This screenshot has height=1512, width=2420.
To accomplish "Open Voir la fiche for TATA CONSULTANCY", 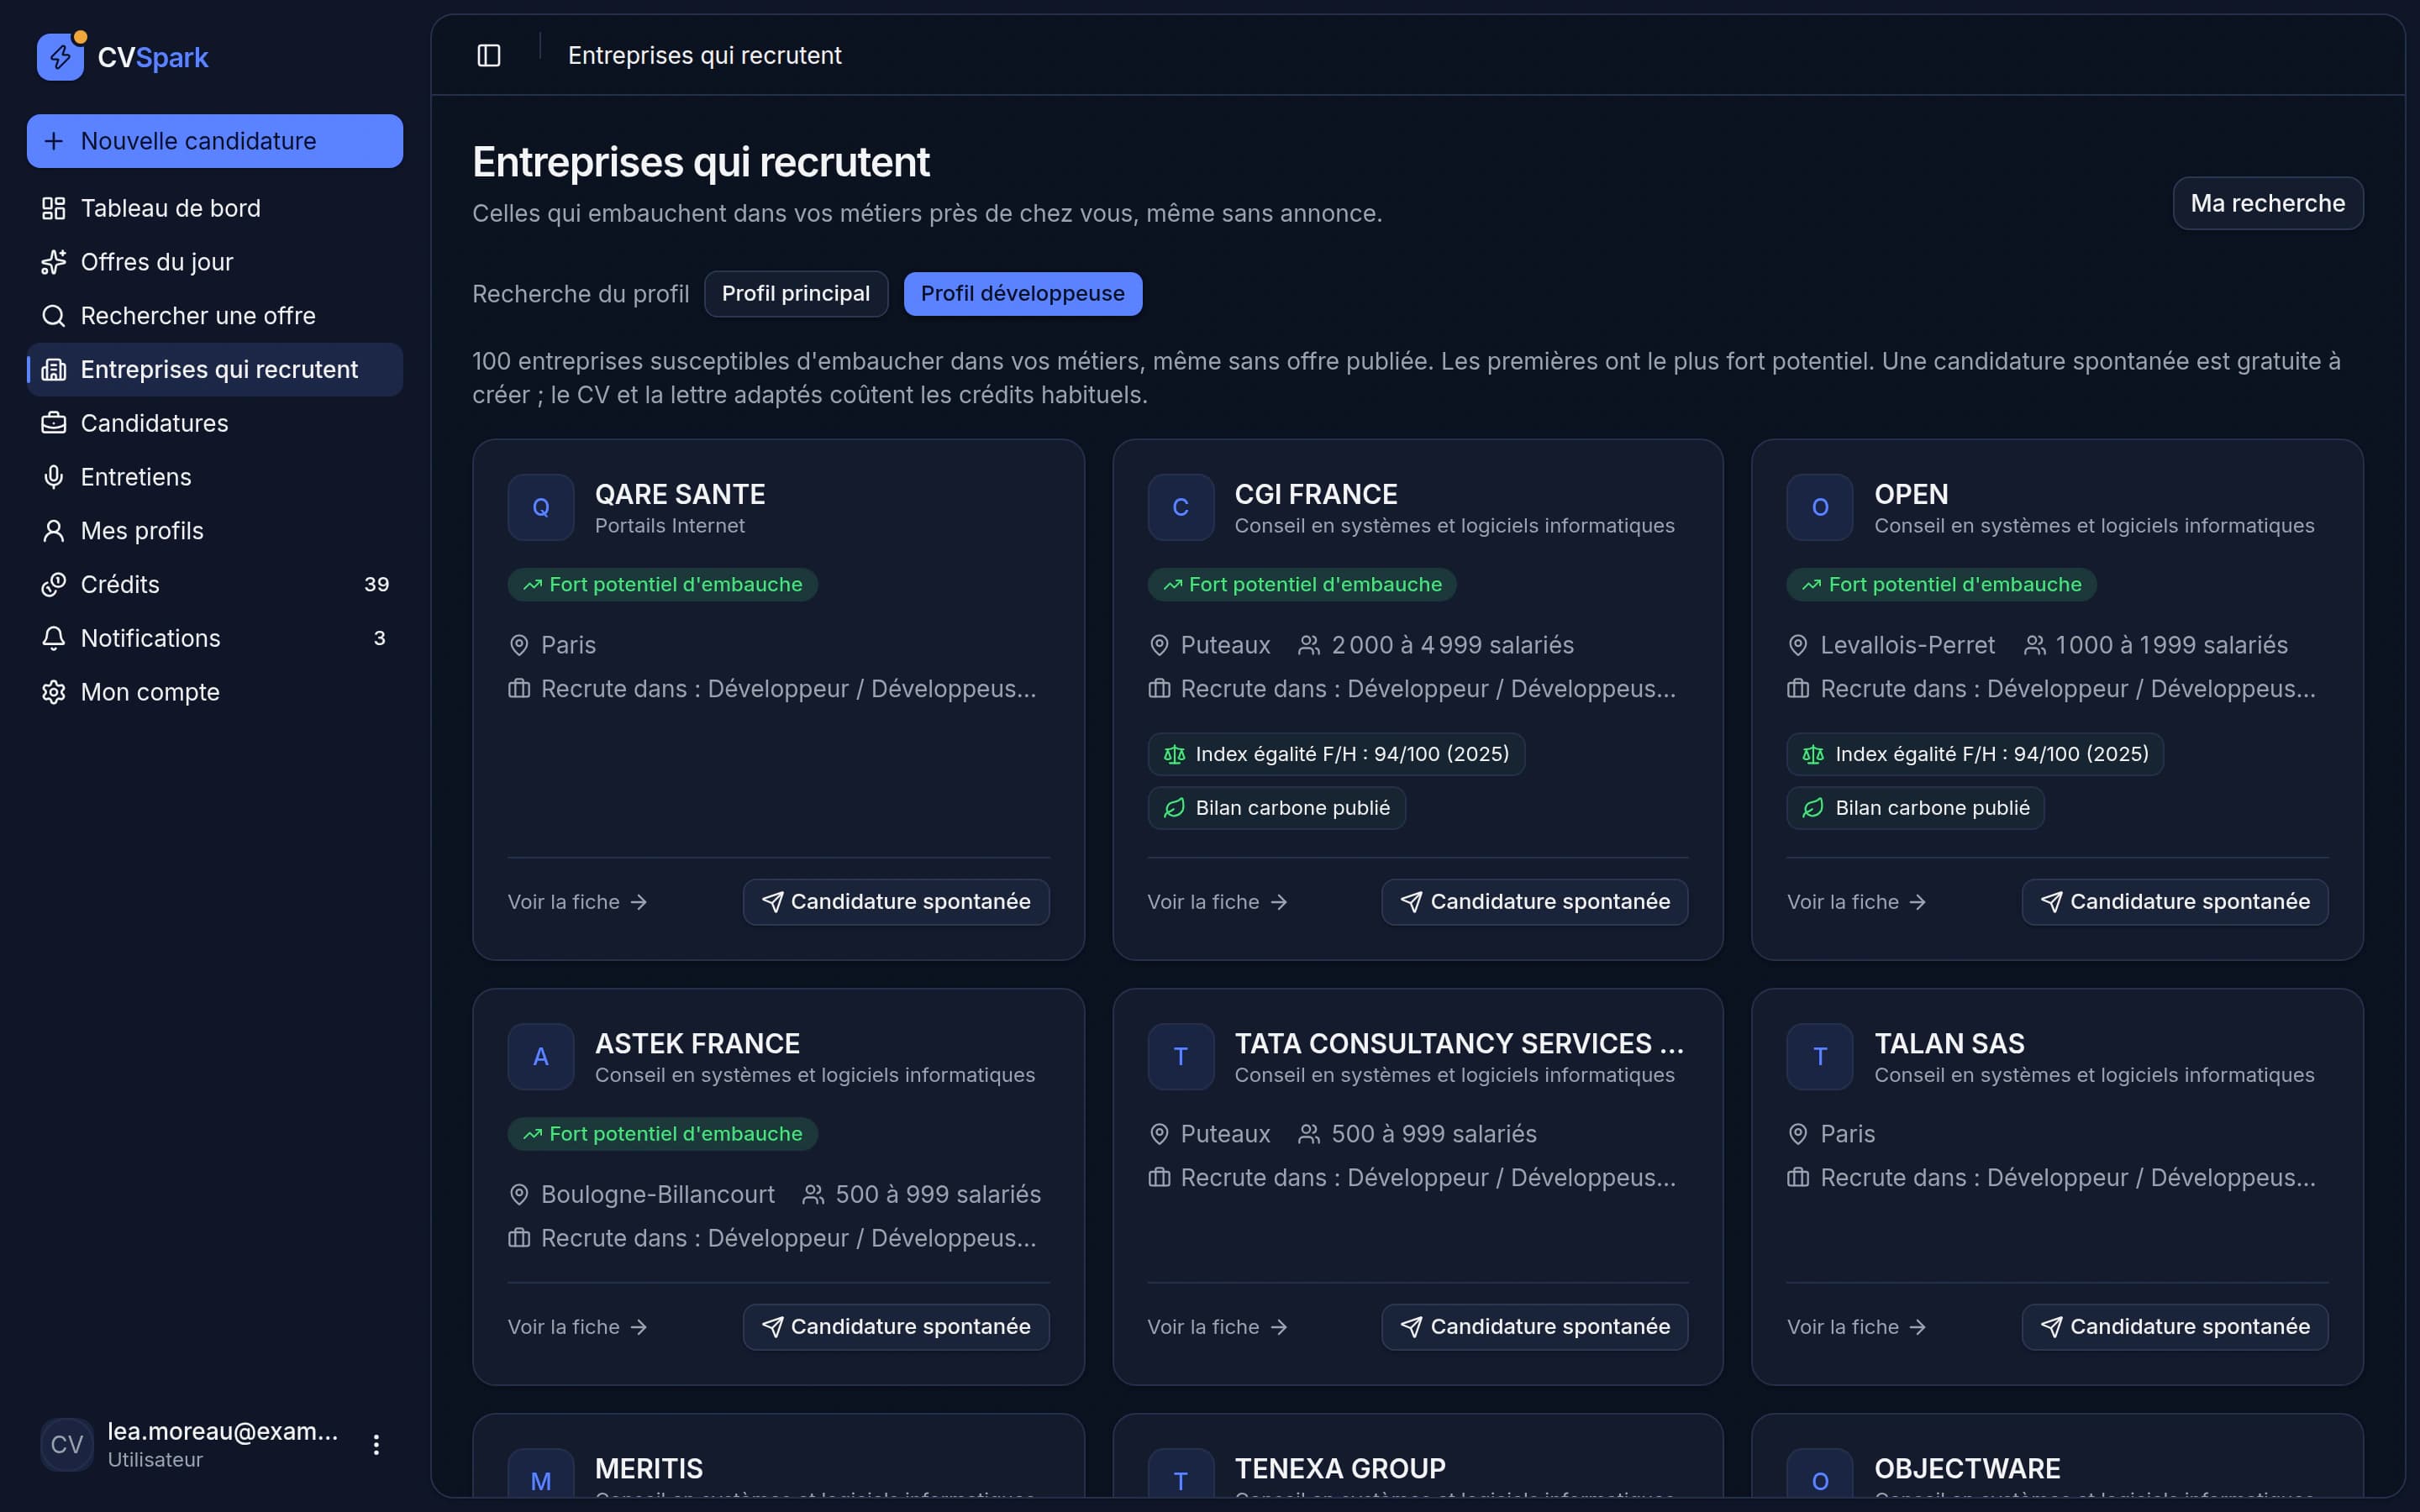I will (x=1217, y=1327).
